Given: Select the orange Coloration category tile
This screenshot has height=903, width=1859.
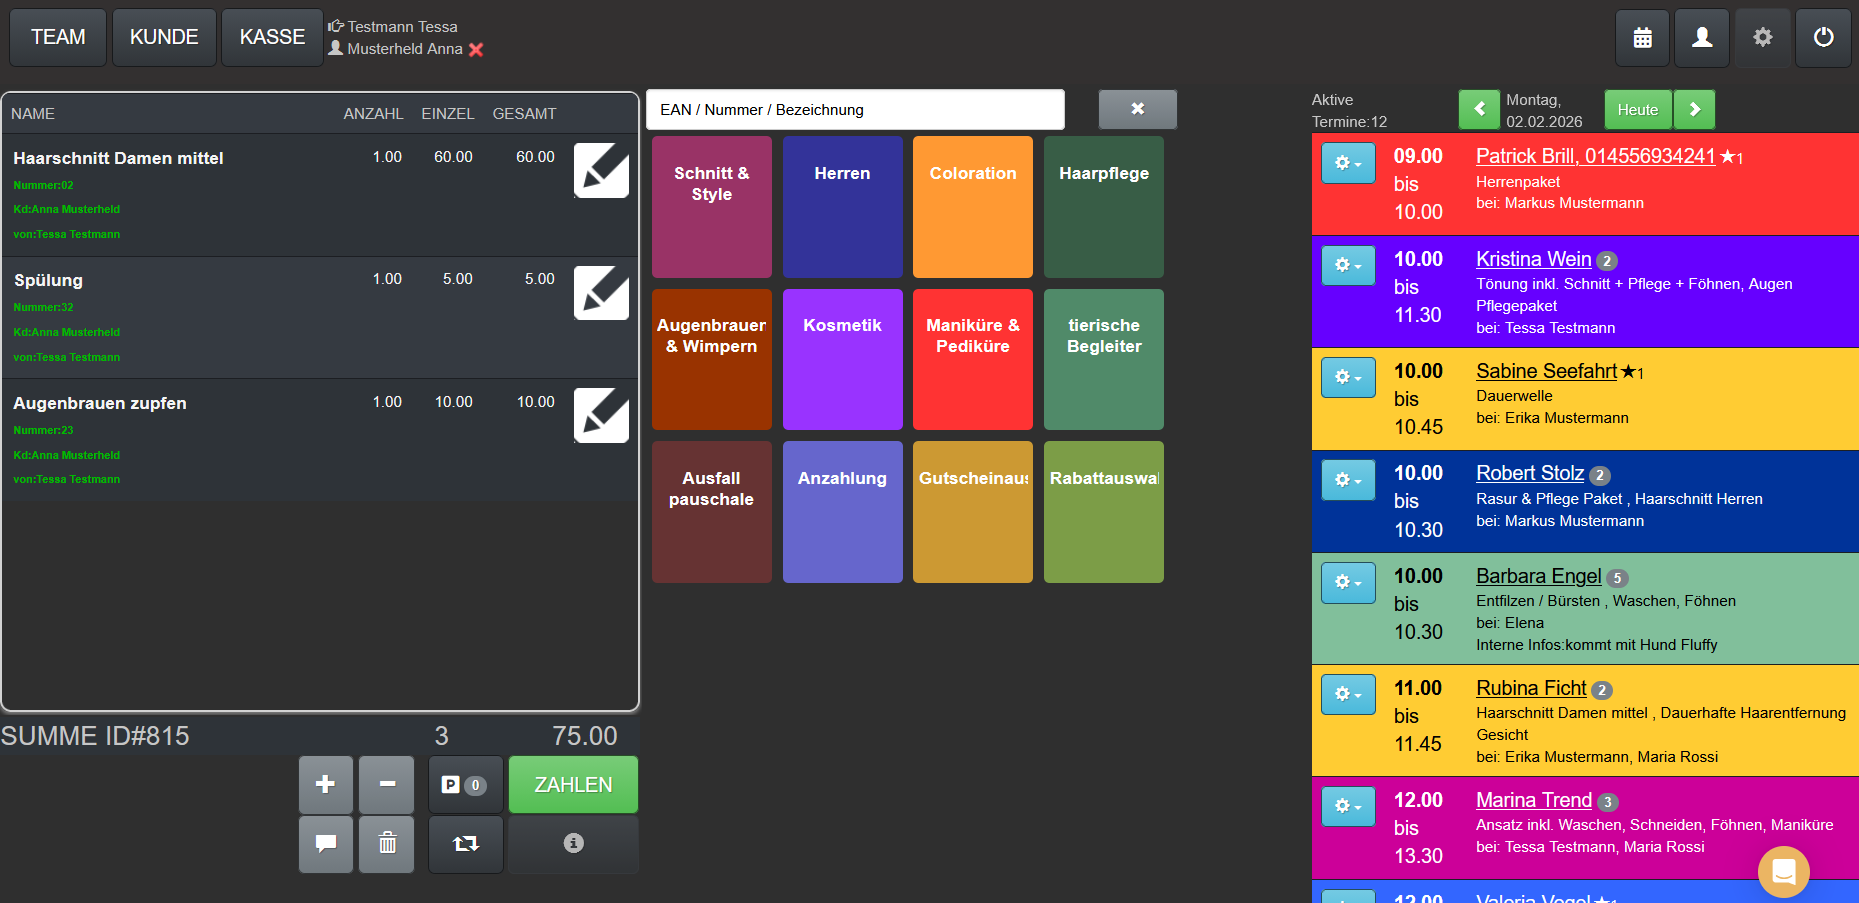Looking at the screenshot, I should (x=972, y=207).
